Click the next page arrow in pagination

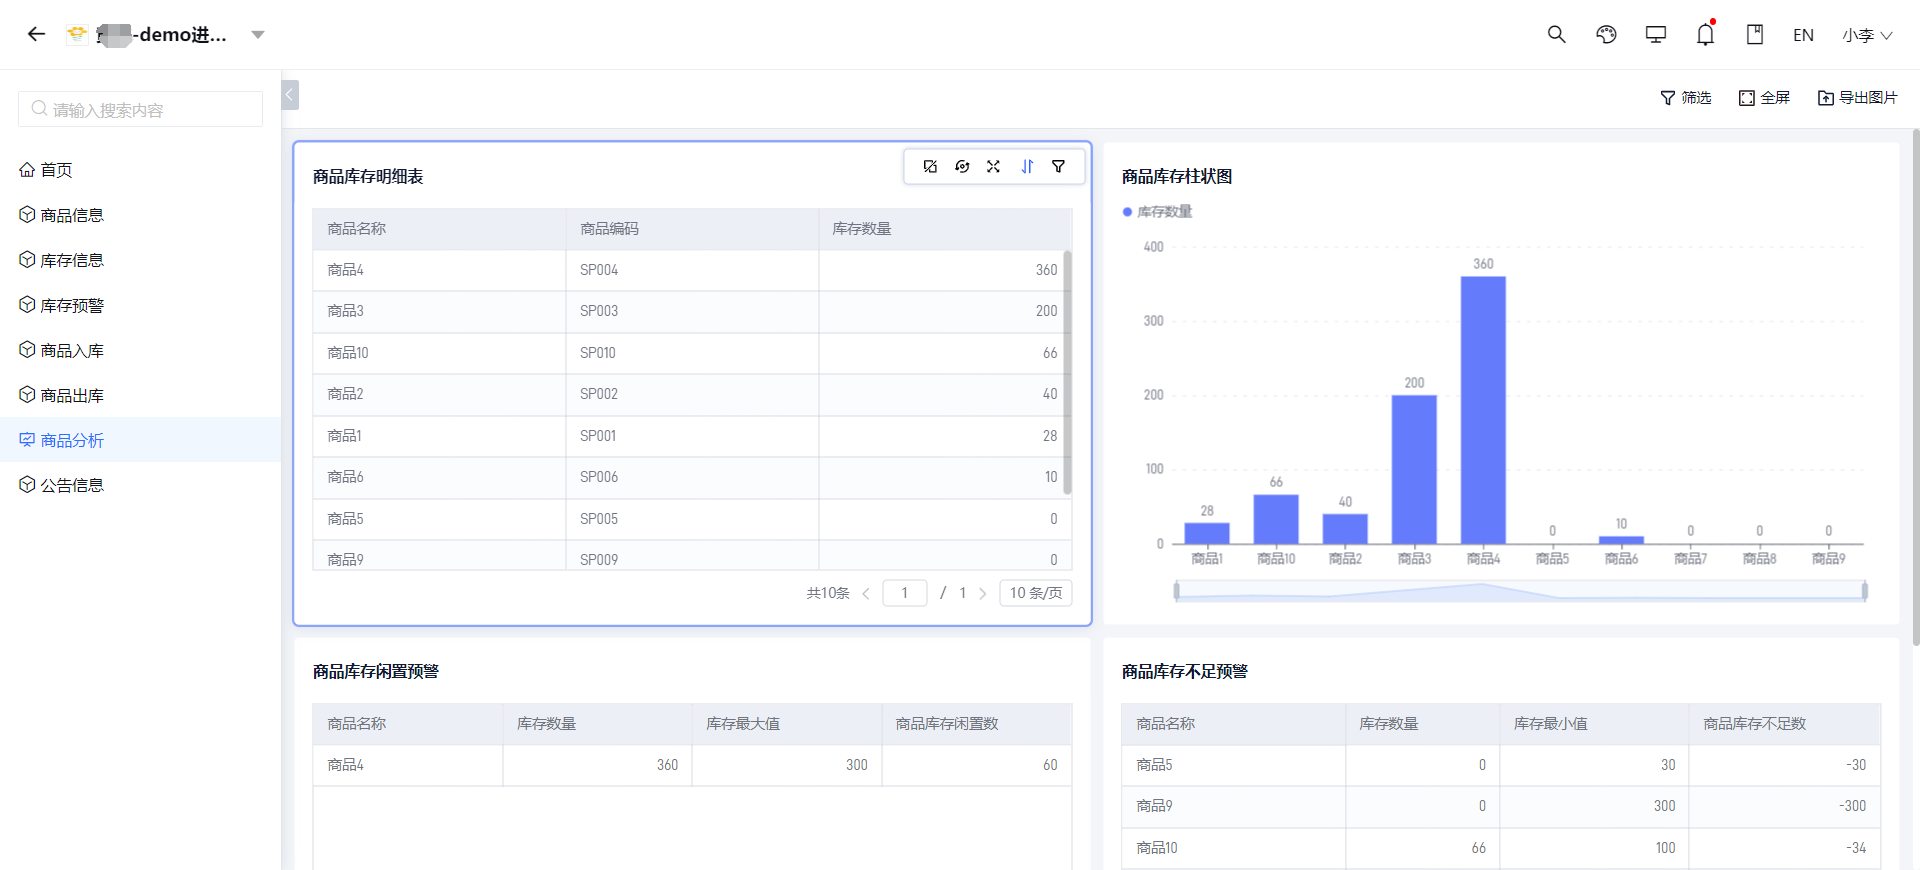click(982, 593)
